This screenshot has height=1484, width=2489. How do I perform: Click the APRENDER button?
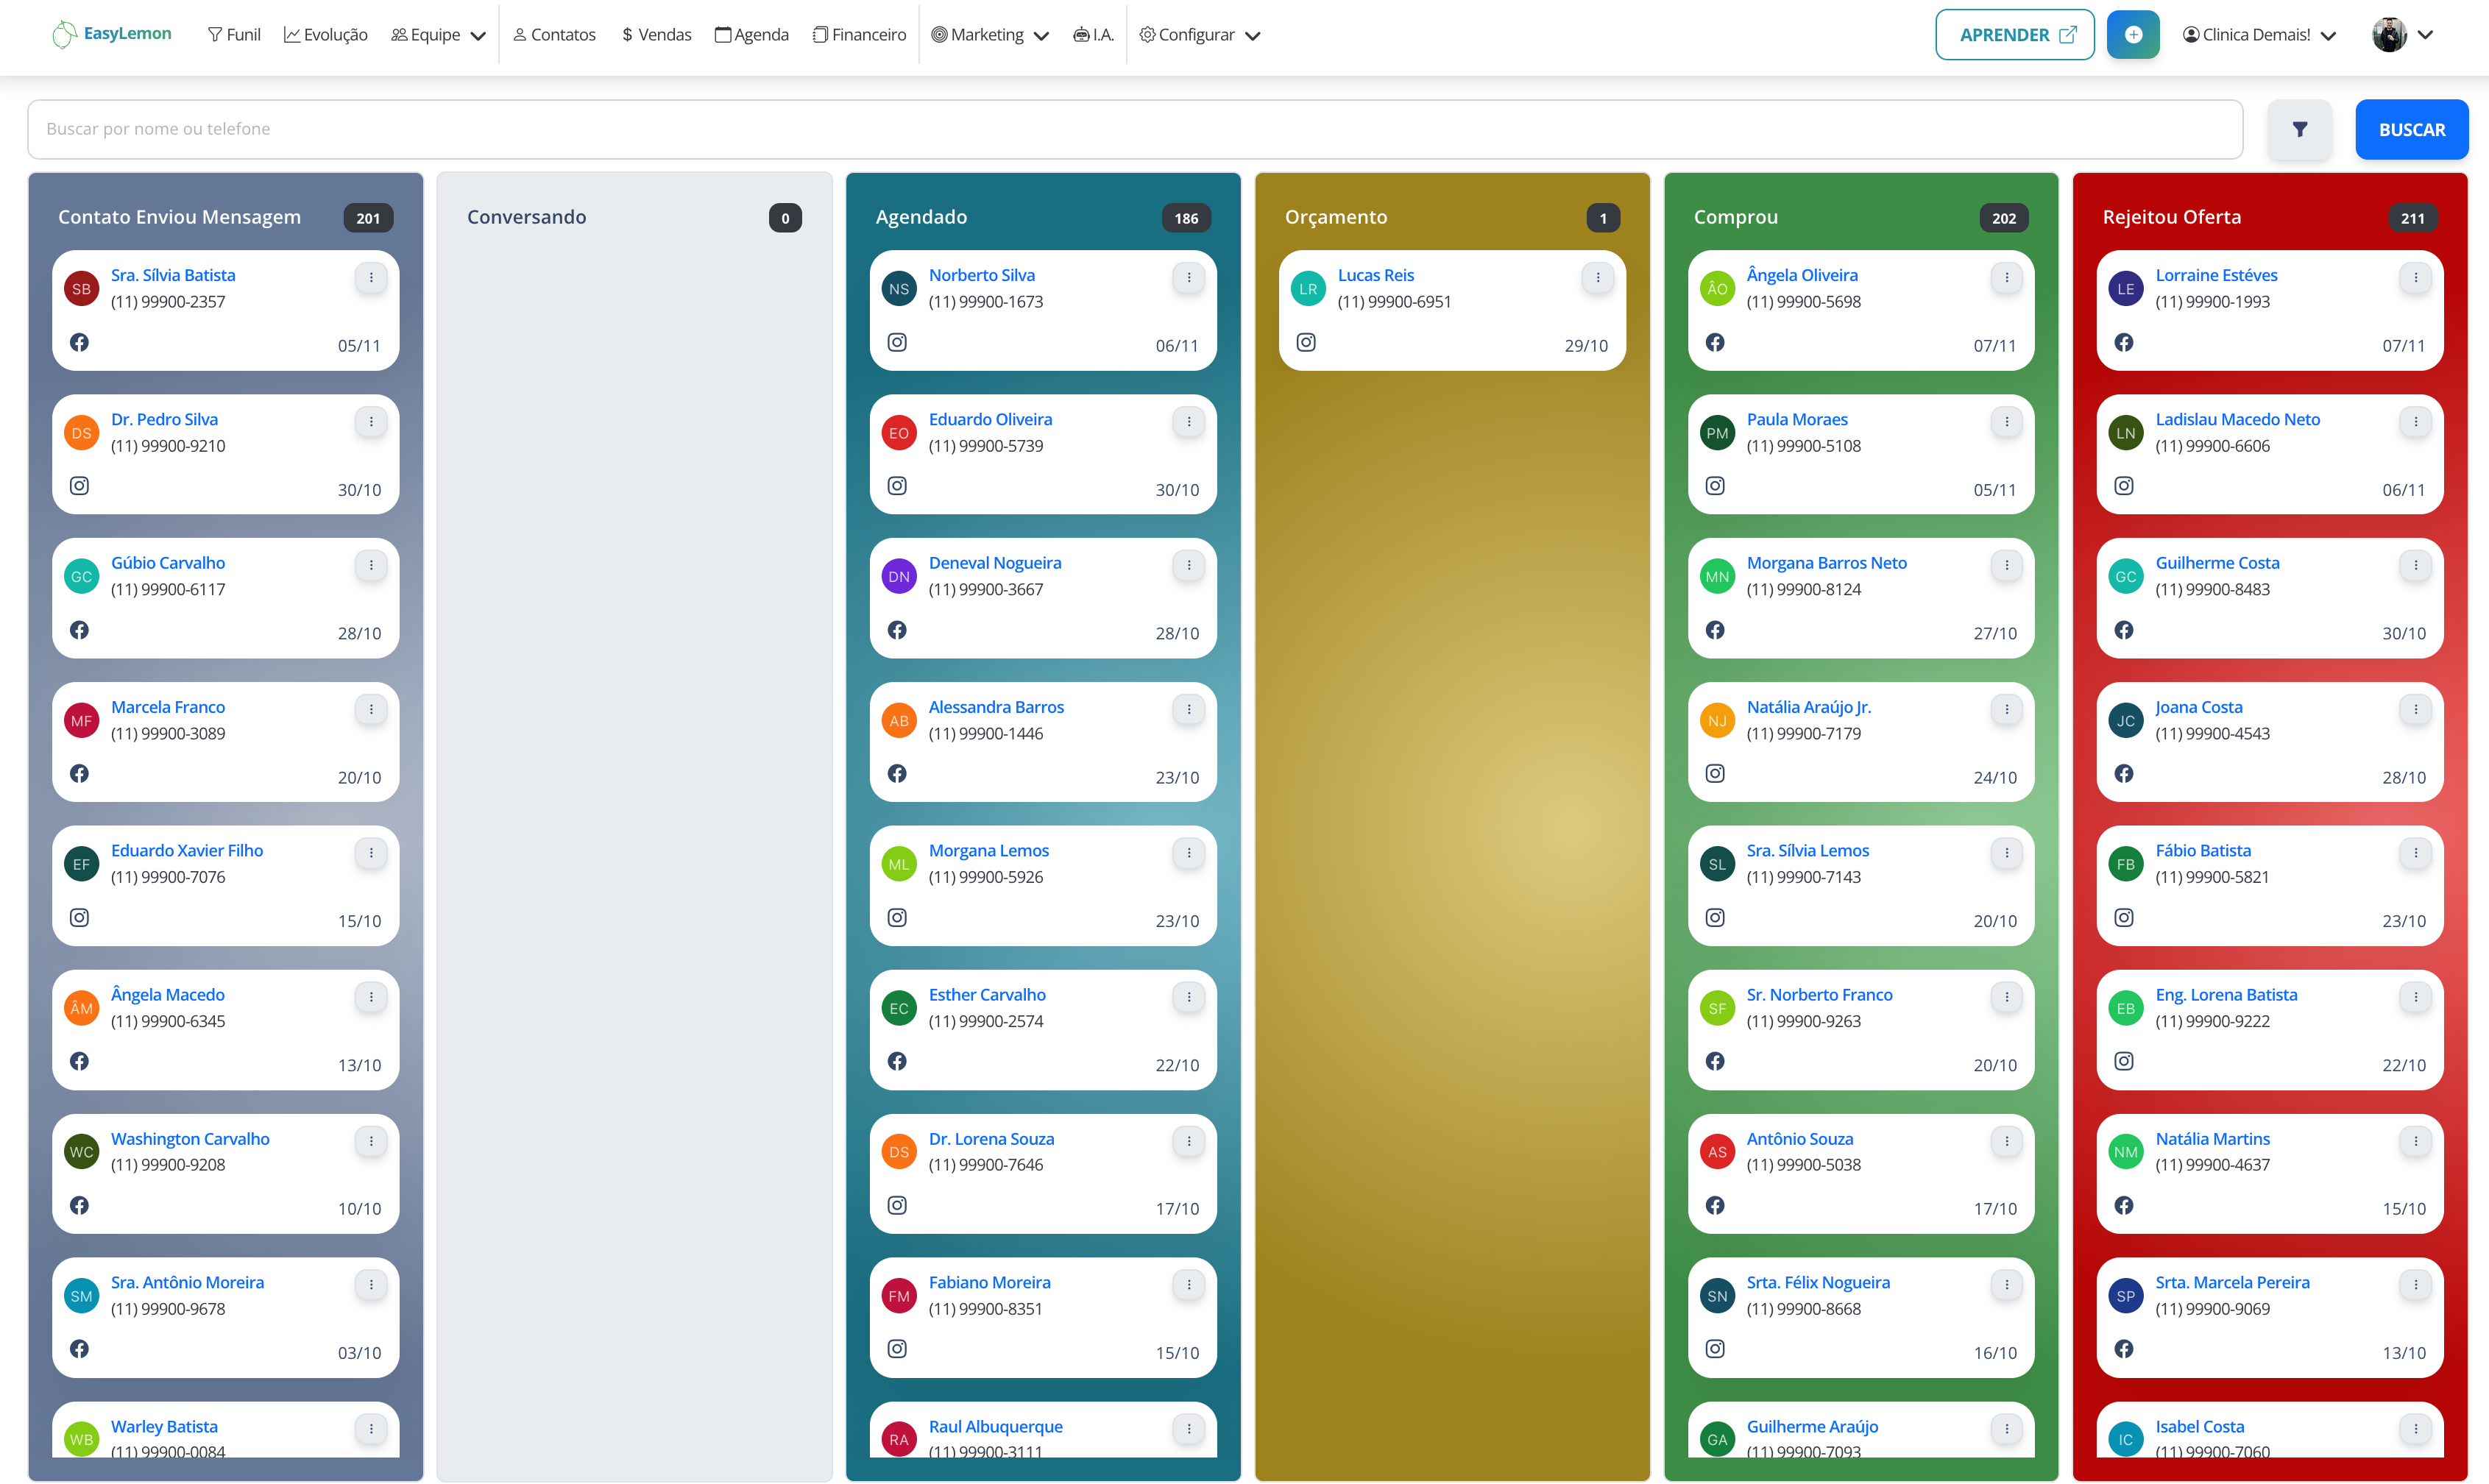pyautogui.click(x=2014, y=35)
